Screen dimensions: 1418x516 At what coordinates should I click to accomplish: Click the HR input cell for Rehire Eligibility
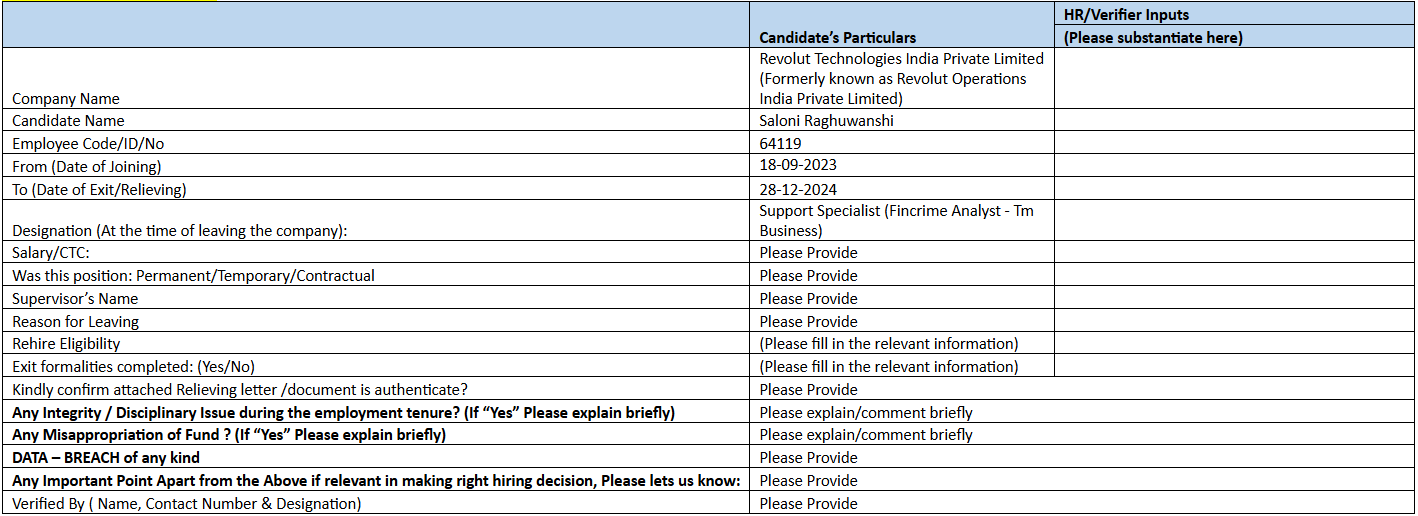pos(1234,344)
